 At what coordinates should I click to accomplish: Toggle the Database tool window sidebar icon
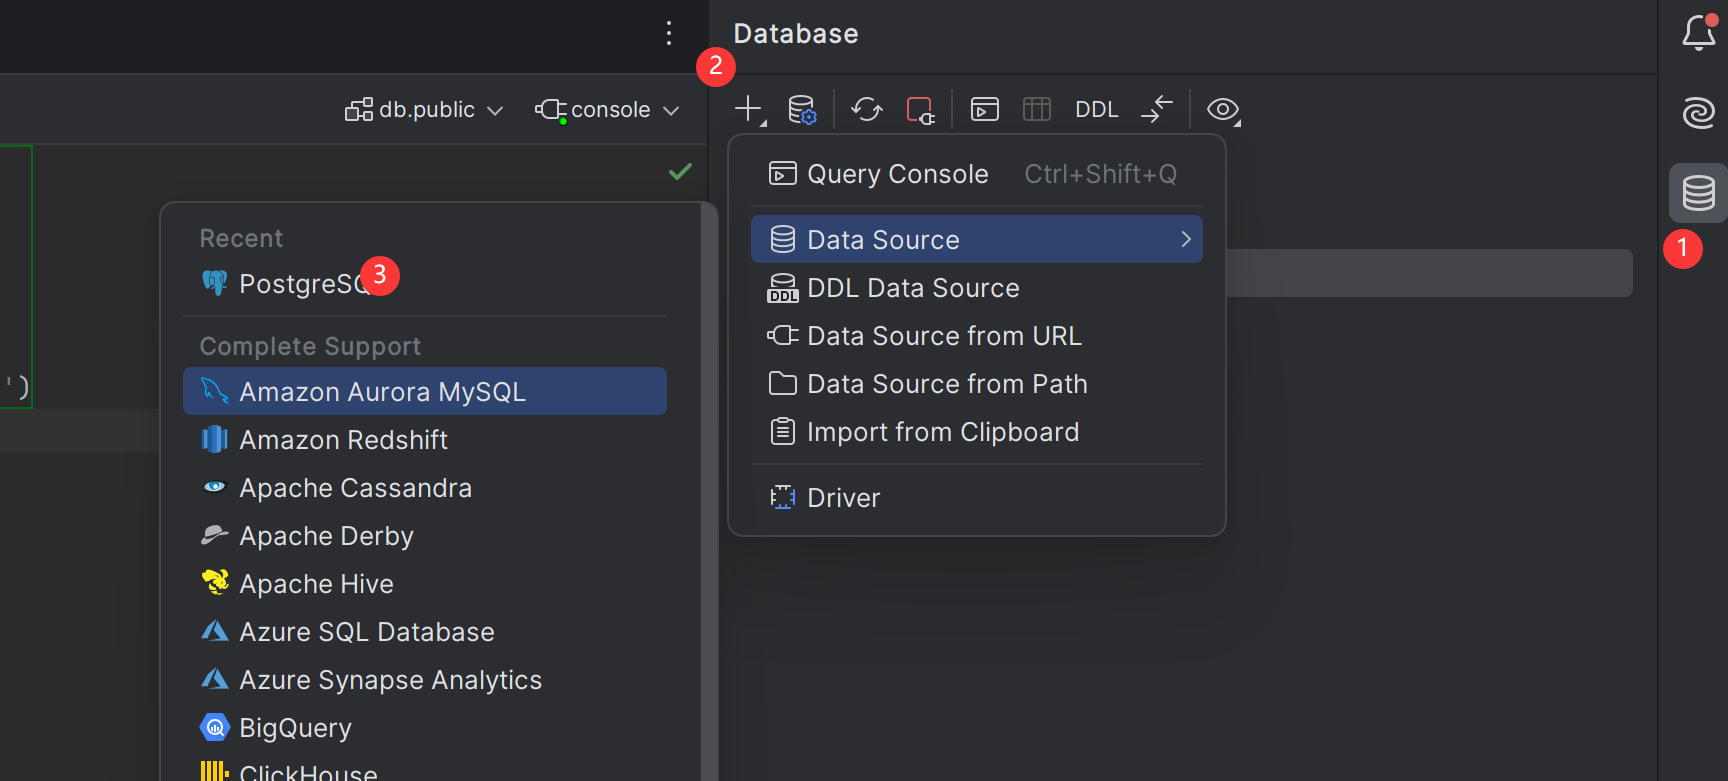(x=1698, y=193)
